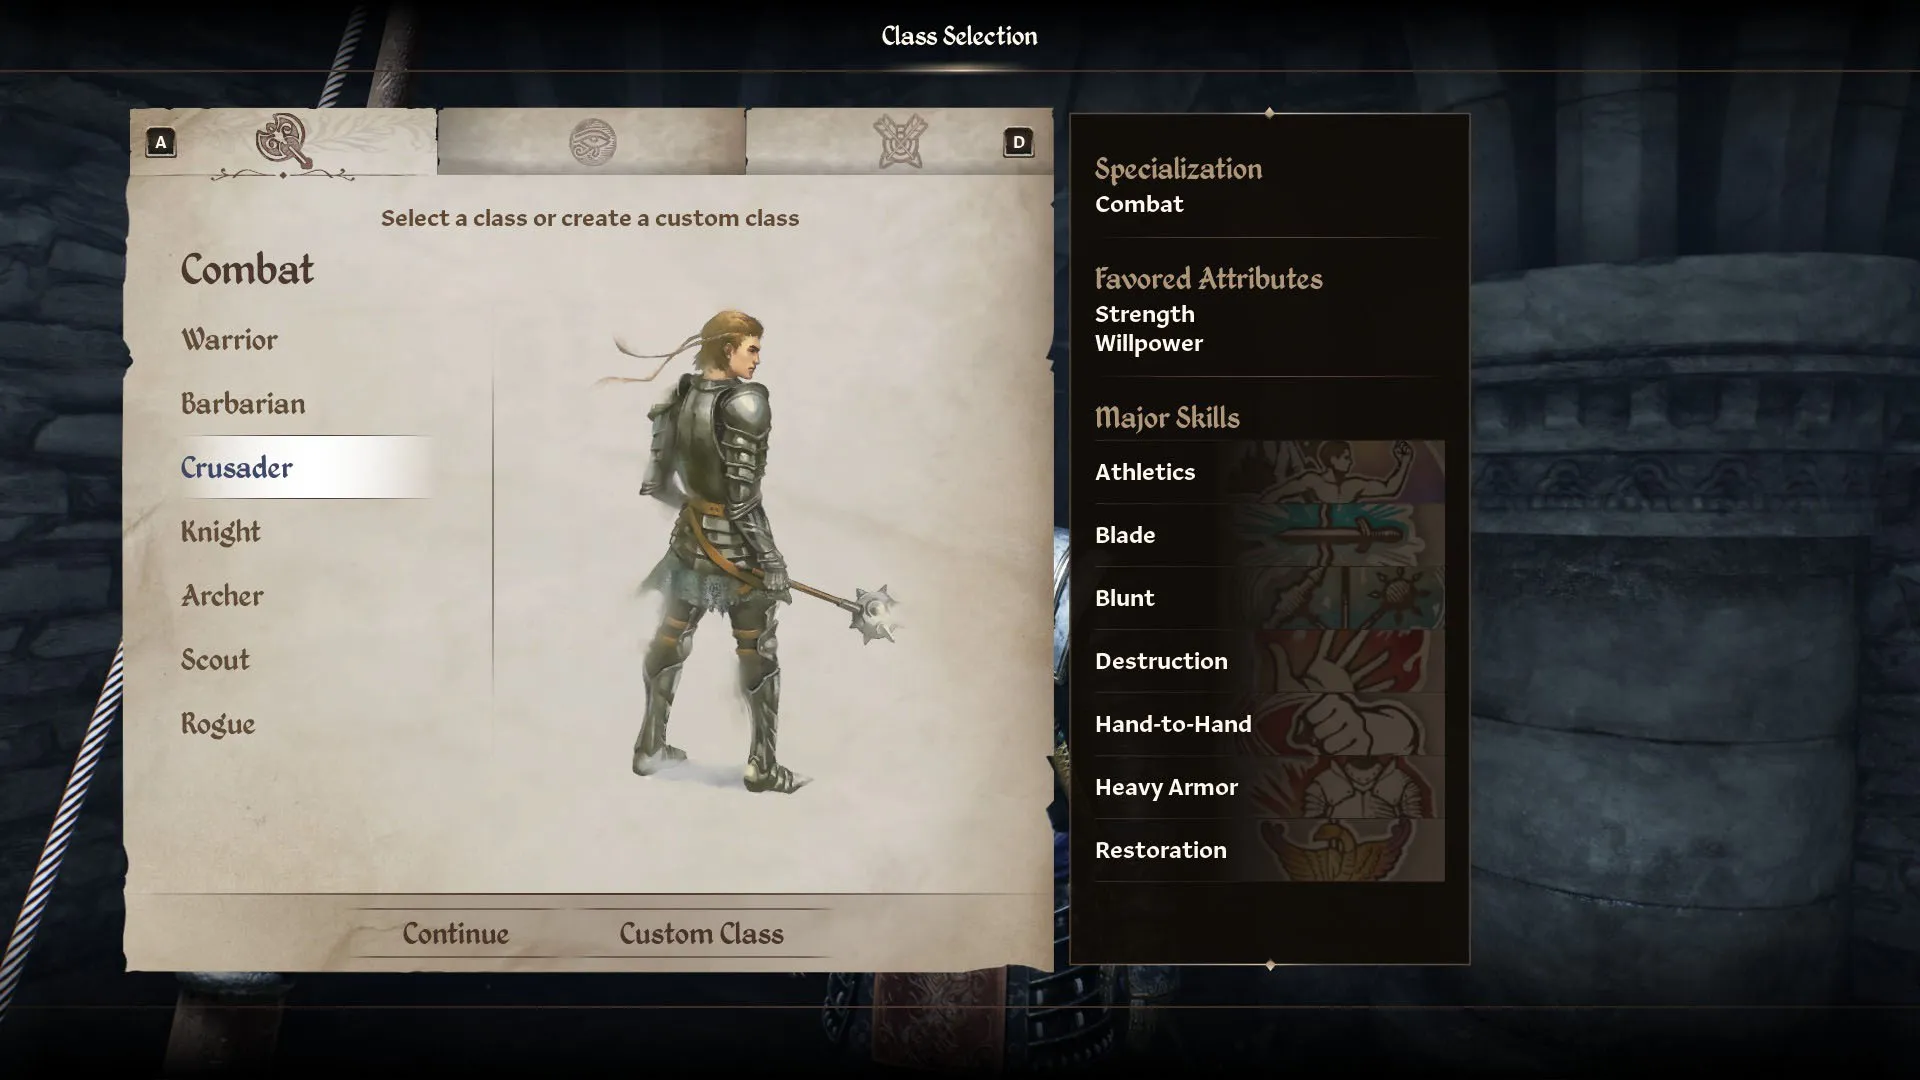Choose the Warrior class
The width and height of the screenshot is (1920, 1080).
(229, 340)
